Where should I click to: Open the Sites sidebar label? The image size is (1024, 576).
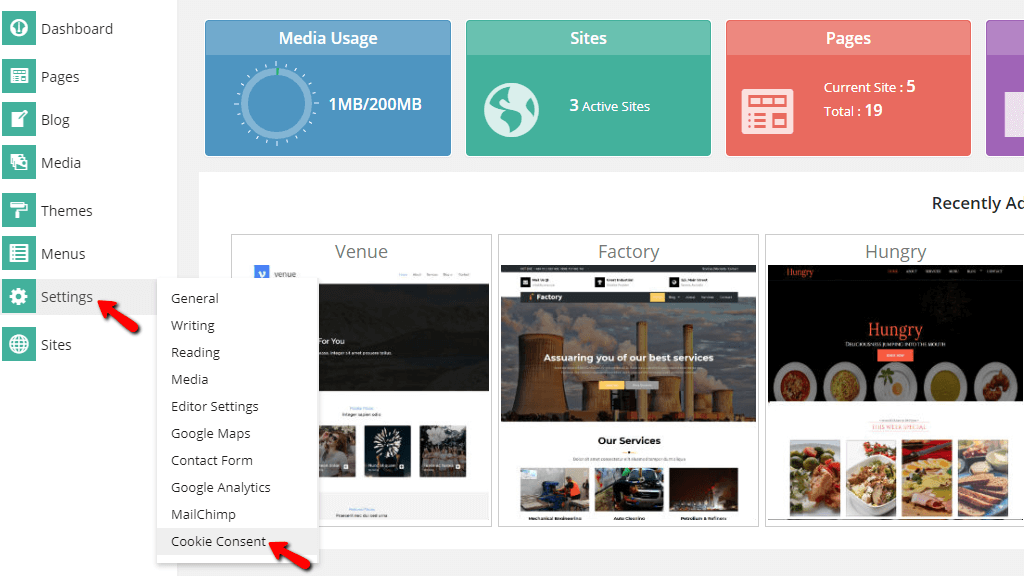[56, 345]
